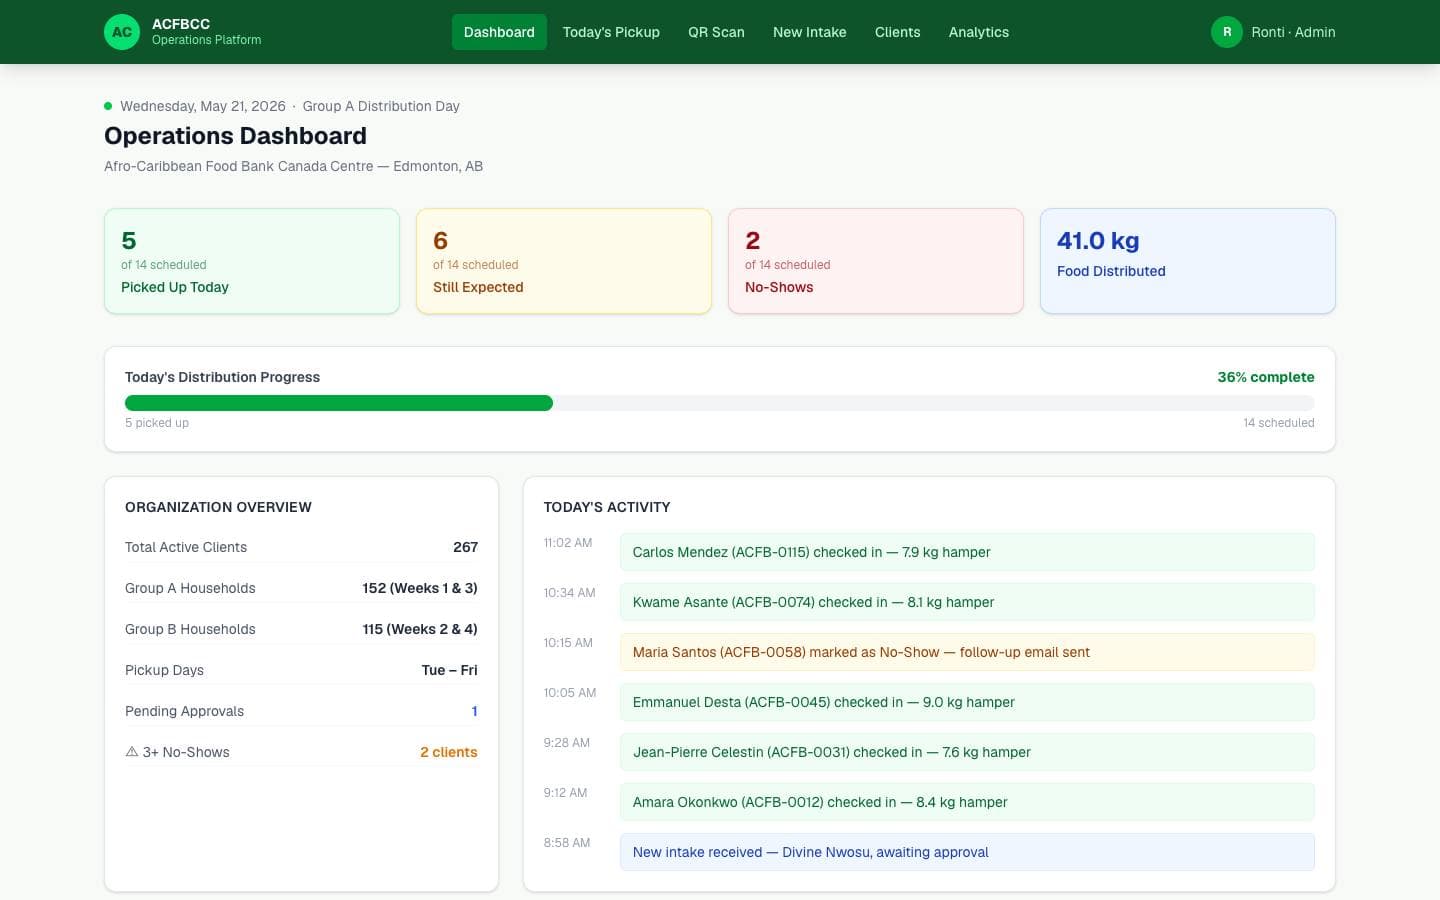Viewport: 1440px width, 900px height.
Task: Click the green AC logo badge
Action: [x=122, y=32]
